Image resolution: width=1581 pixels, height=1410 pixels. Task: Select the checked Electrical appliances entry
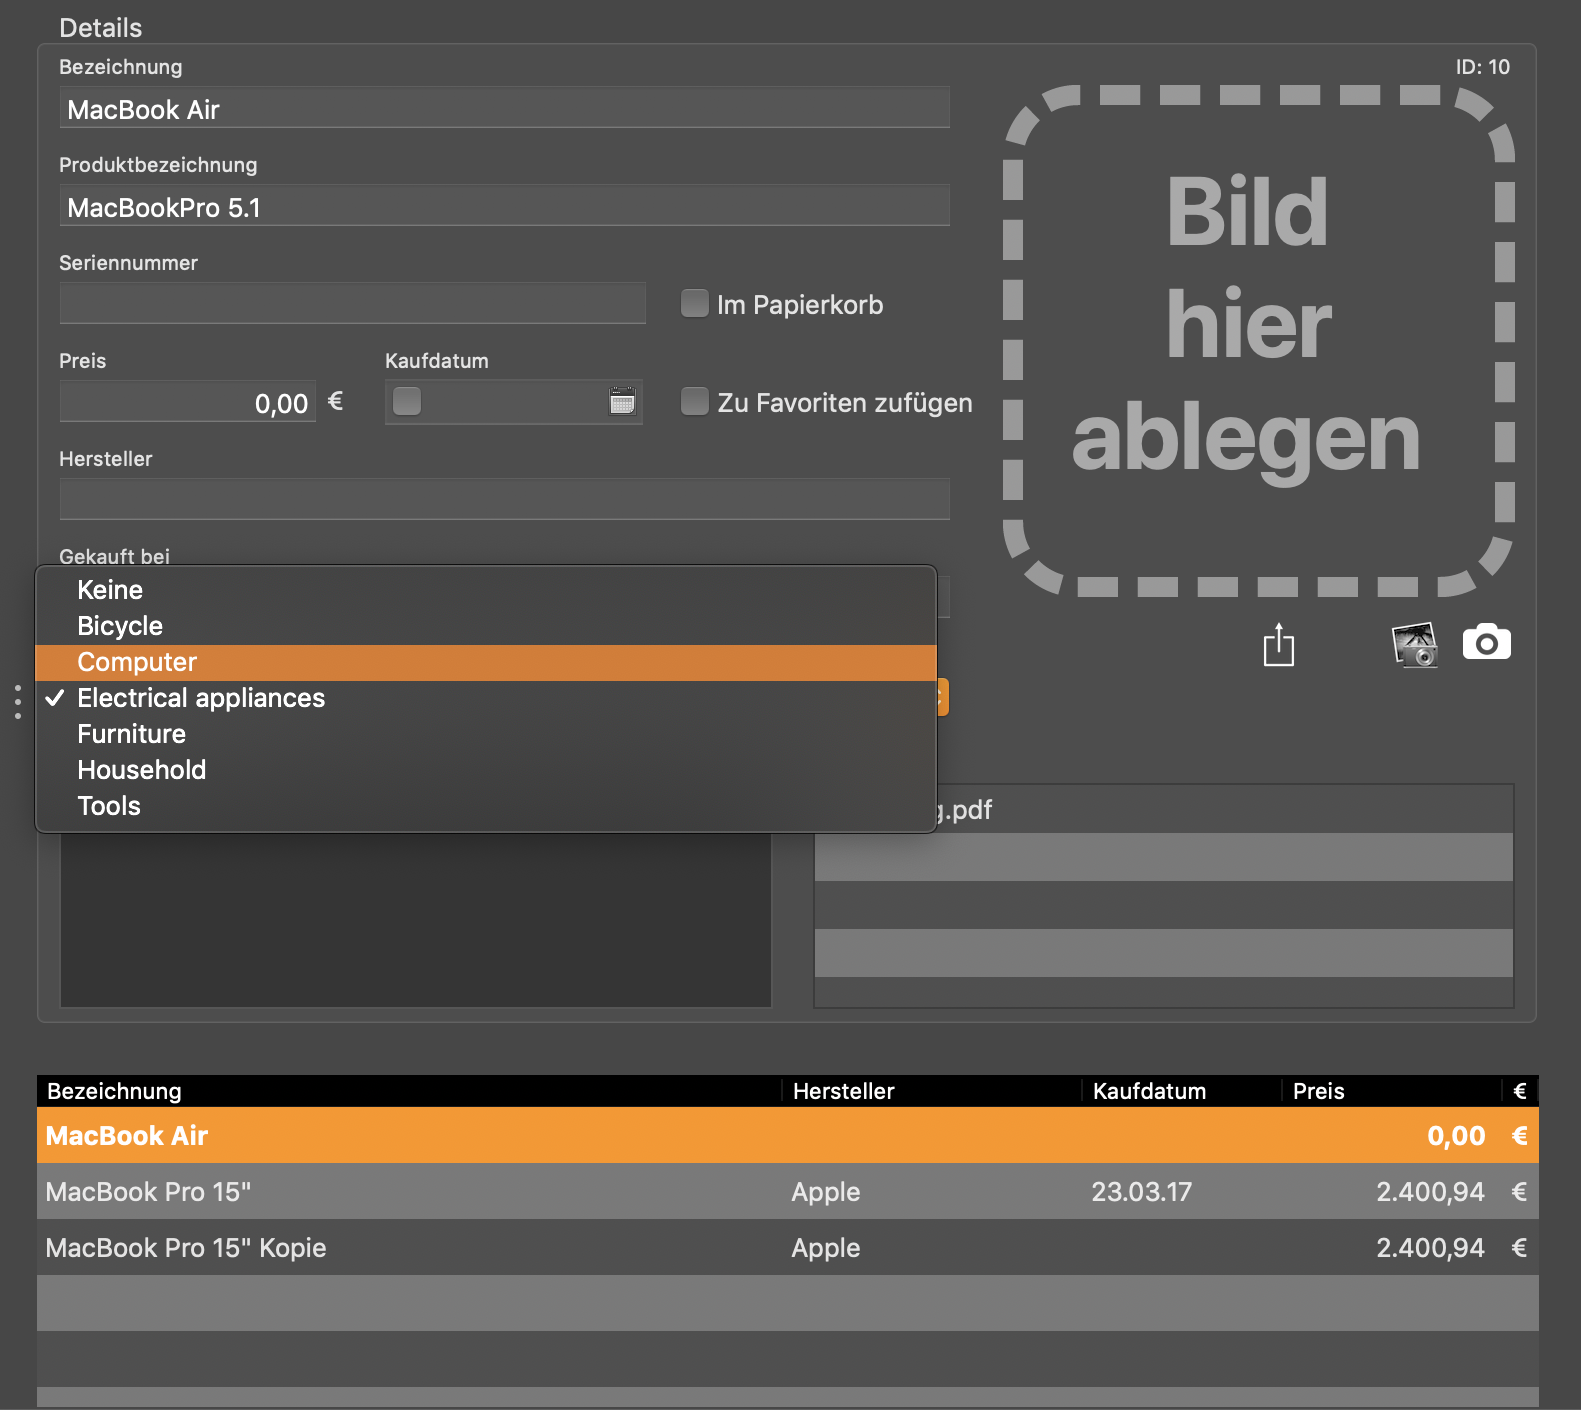point(486,698)
